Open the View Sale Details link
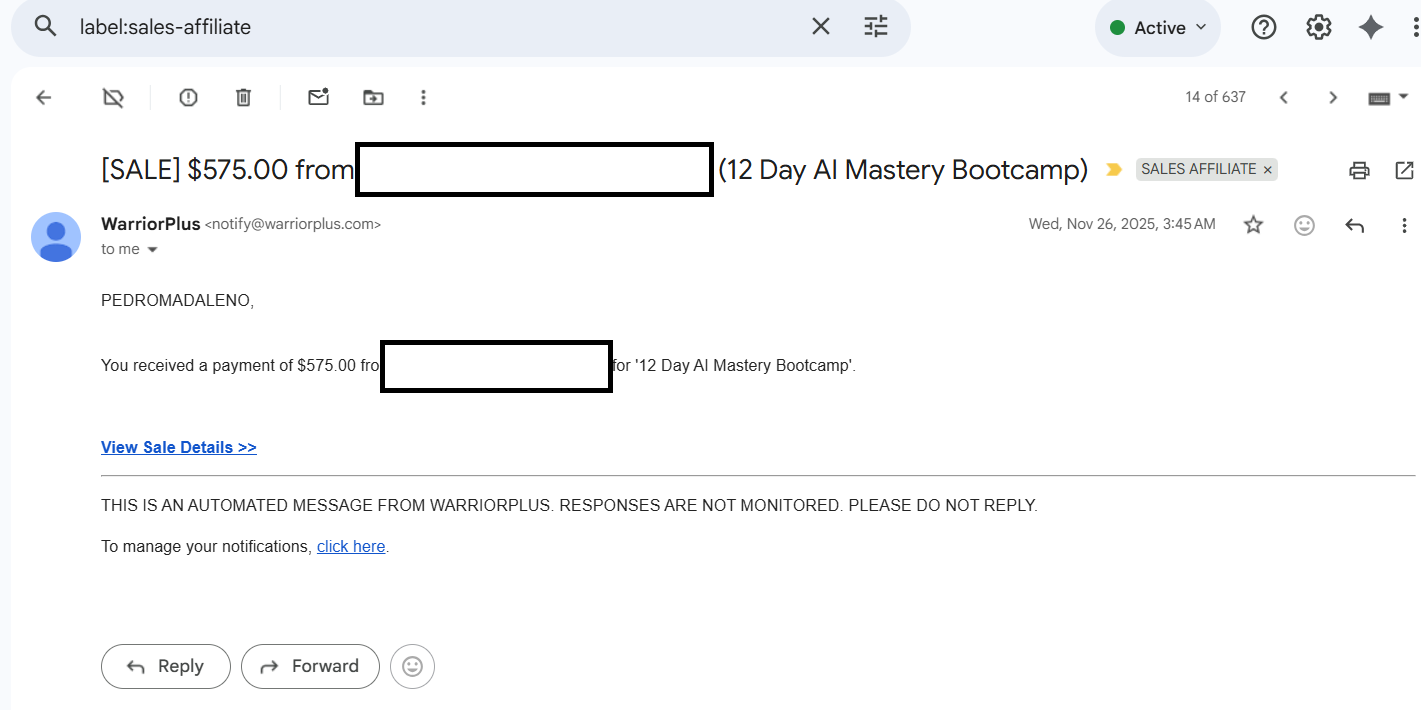 (x=179, y=447)
